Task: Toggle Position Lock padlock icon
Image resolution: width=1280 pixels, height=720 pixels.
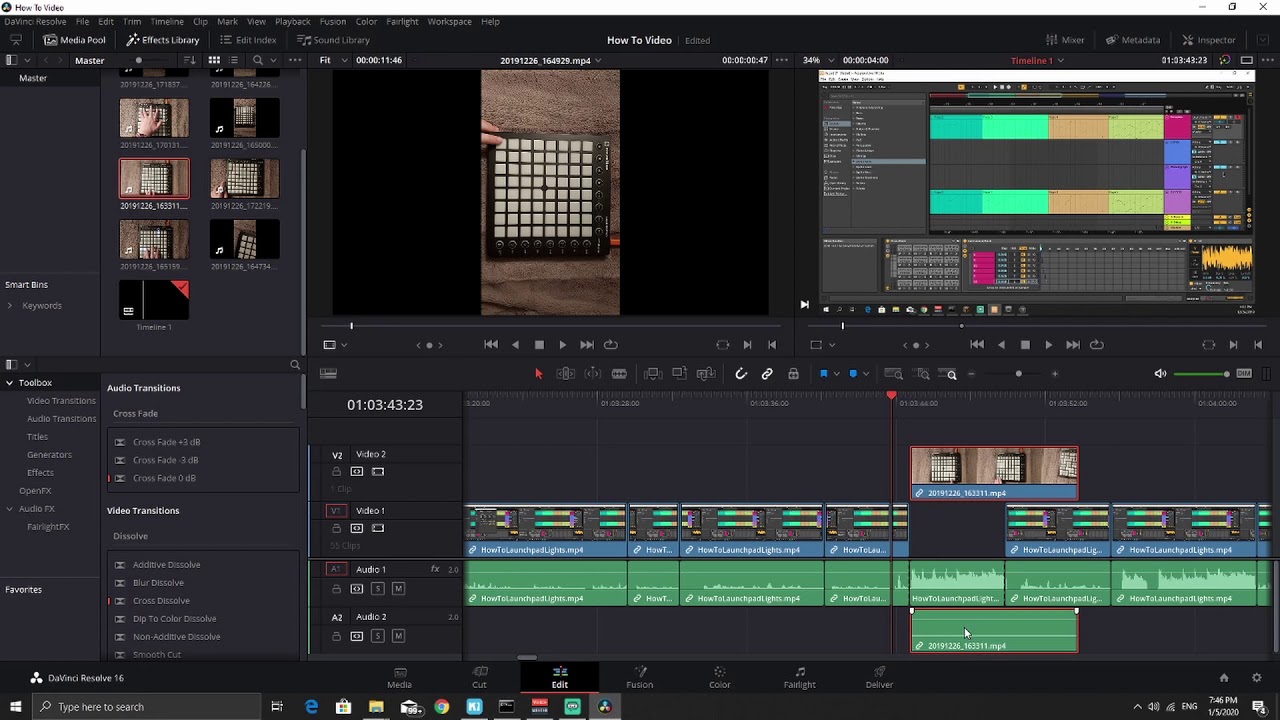Action: pyautogui.click(x=793, y=374)
